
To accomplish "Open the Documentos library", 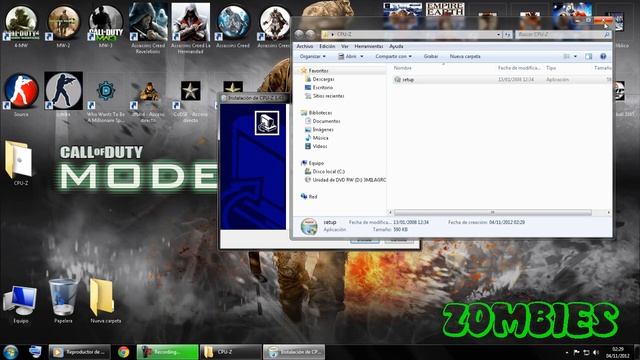I will point(326,121).
